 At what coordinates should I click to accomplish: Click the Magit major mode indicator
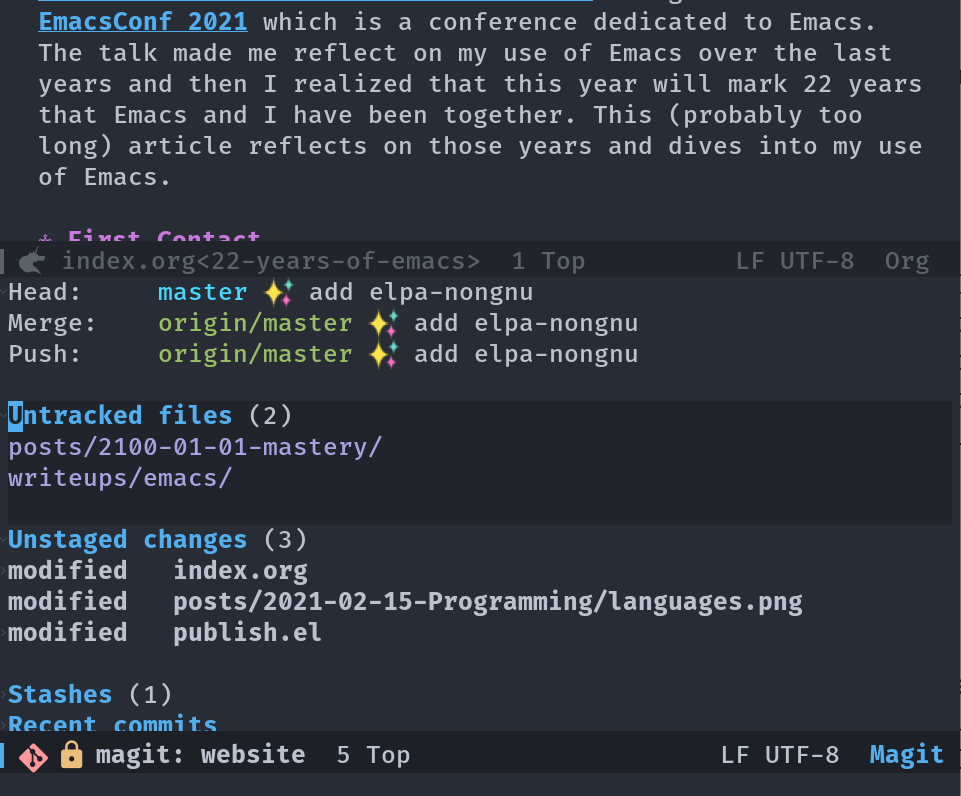pyautogui.click(x=906, y=755)
